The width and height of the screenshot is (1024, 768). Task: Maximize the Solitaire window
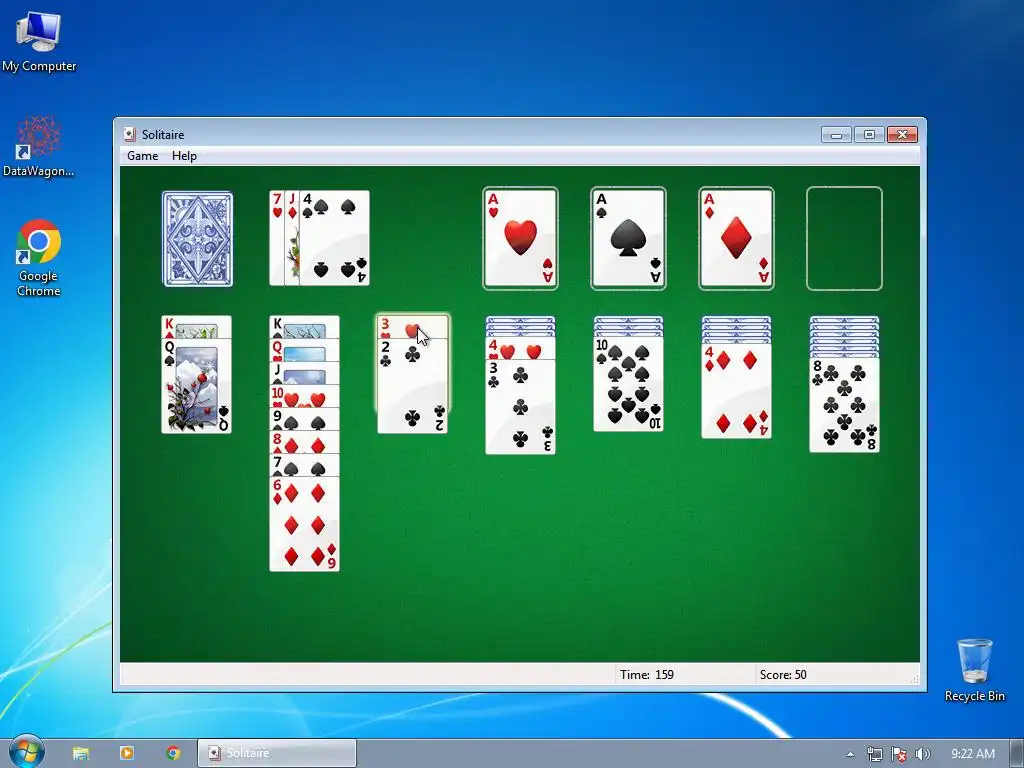point(869,135)
